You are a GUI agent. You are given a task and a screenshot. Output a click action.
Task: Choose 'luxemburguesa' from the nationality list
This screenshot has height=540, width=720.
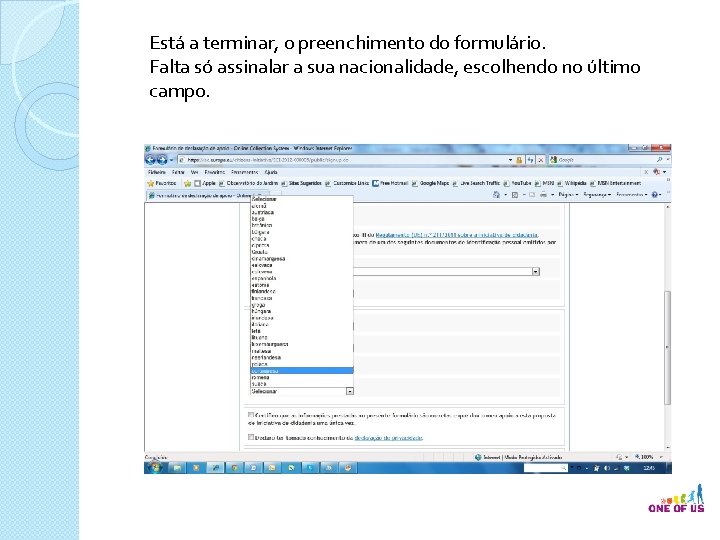pyautogui.click(x=302, y=344)
